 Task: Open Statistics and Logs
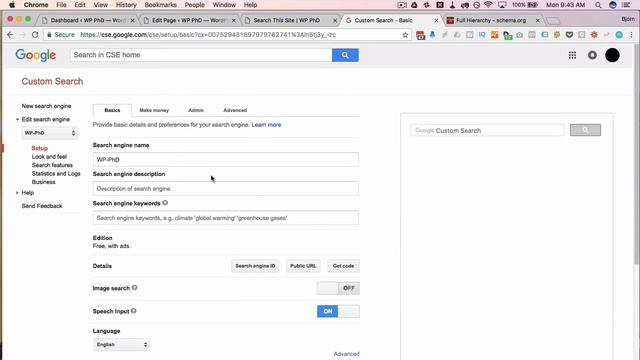click(x=56, y=174)
